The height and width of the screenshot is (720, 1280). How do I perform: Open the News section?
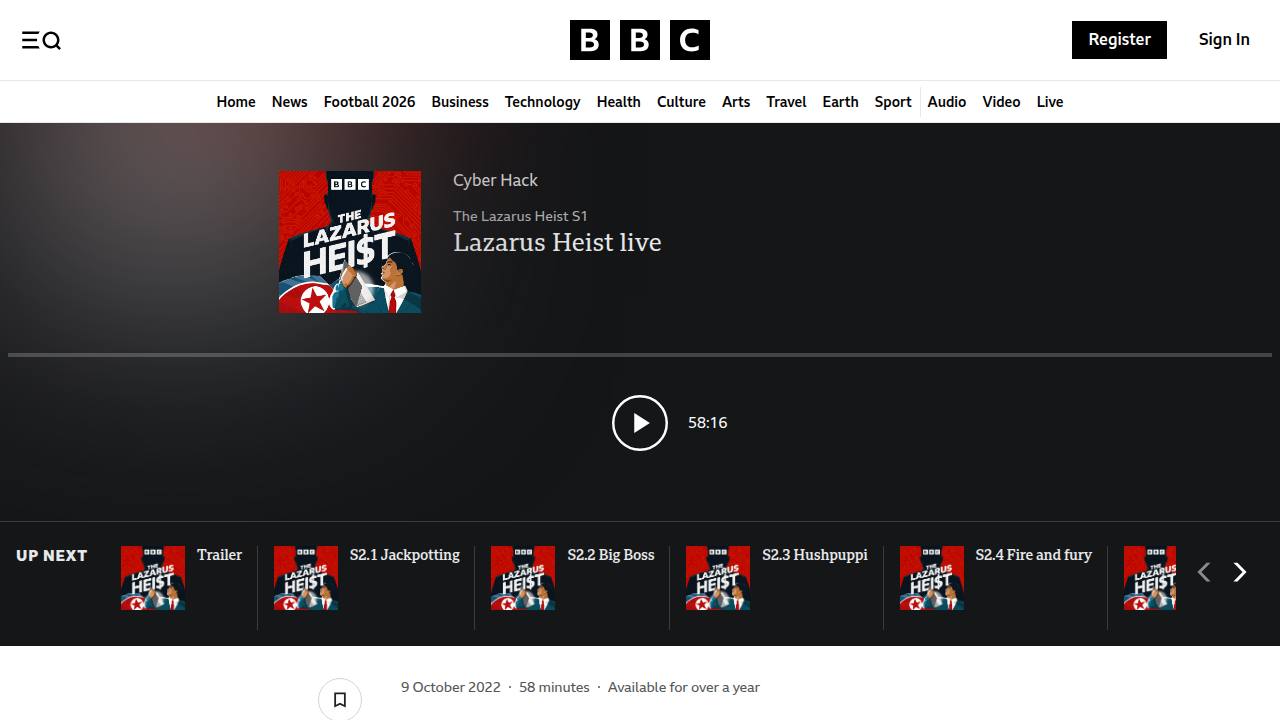tap(290, 102)
